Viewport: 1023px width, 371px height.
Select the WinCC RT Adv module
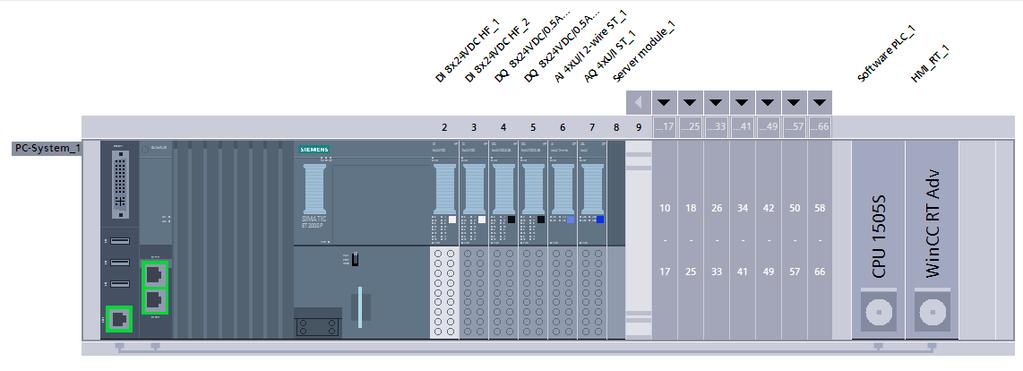(x=932, y=239)
